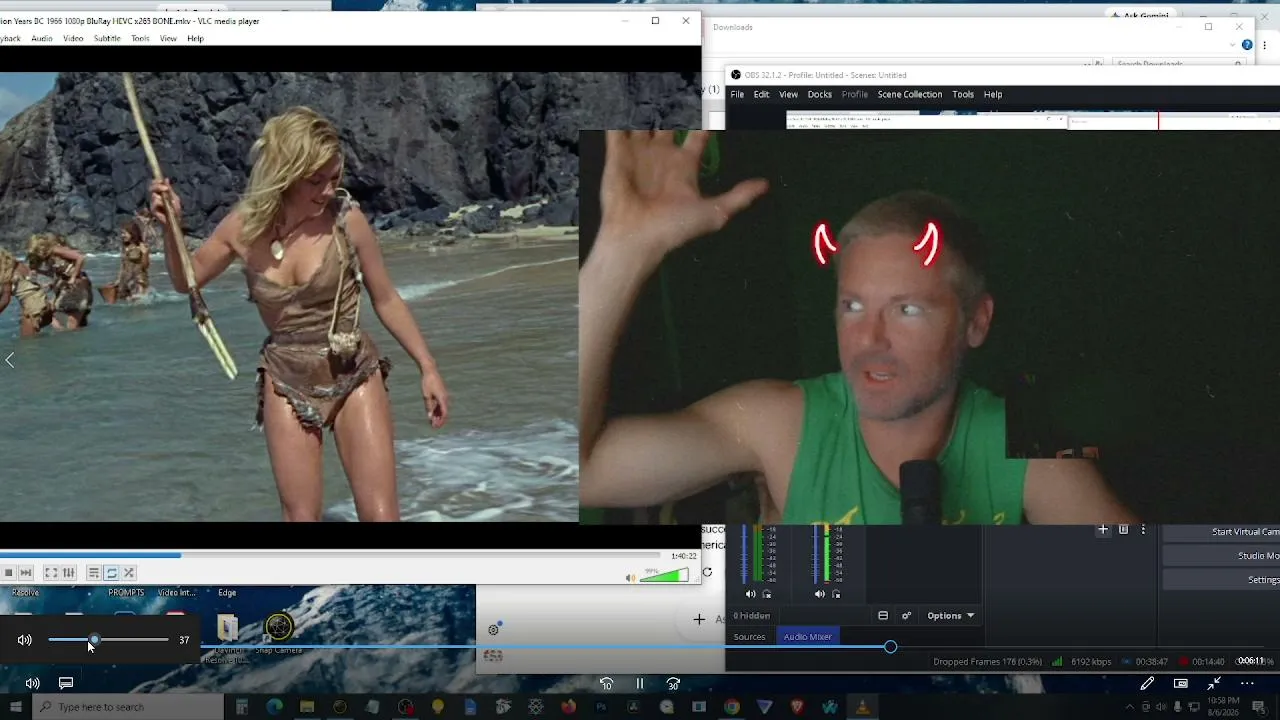Open the Audio menu in VLC
1280x720 pixels.
point(42,39)
